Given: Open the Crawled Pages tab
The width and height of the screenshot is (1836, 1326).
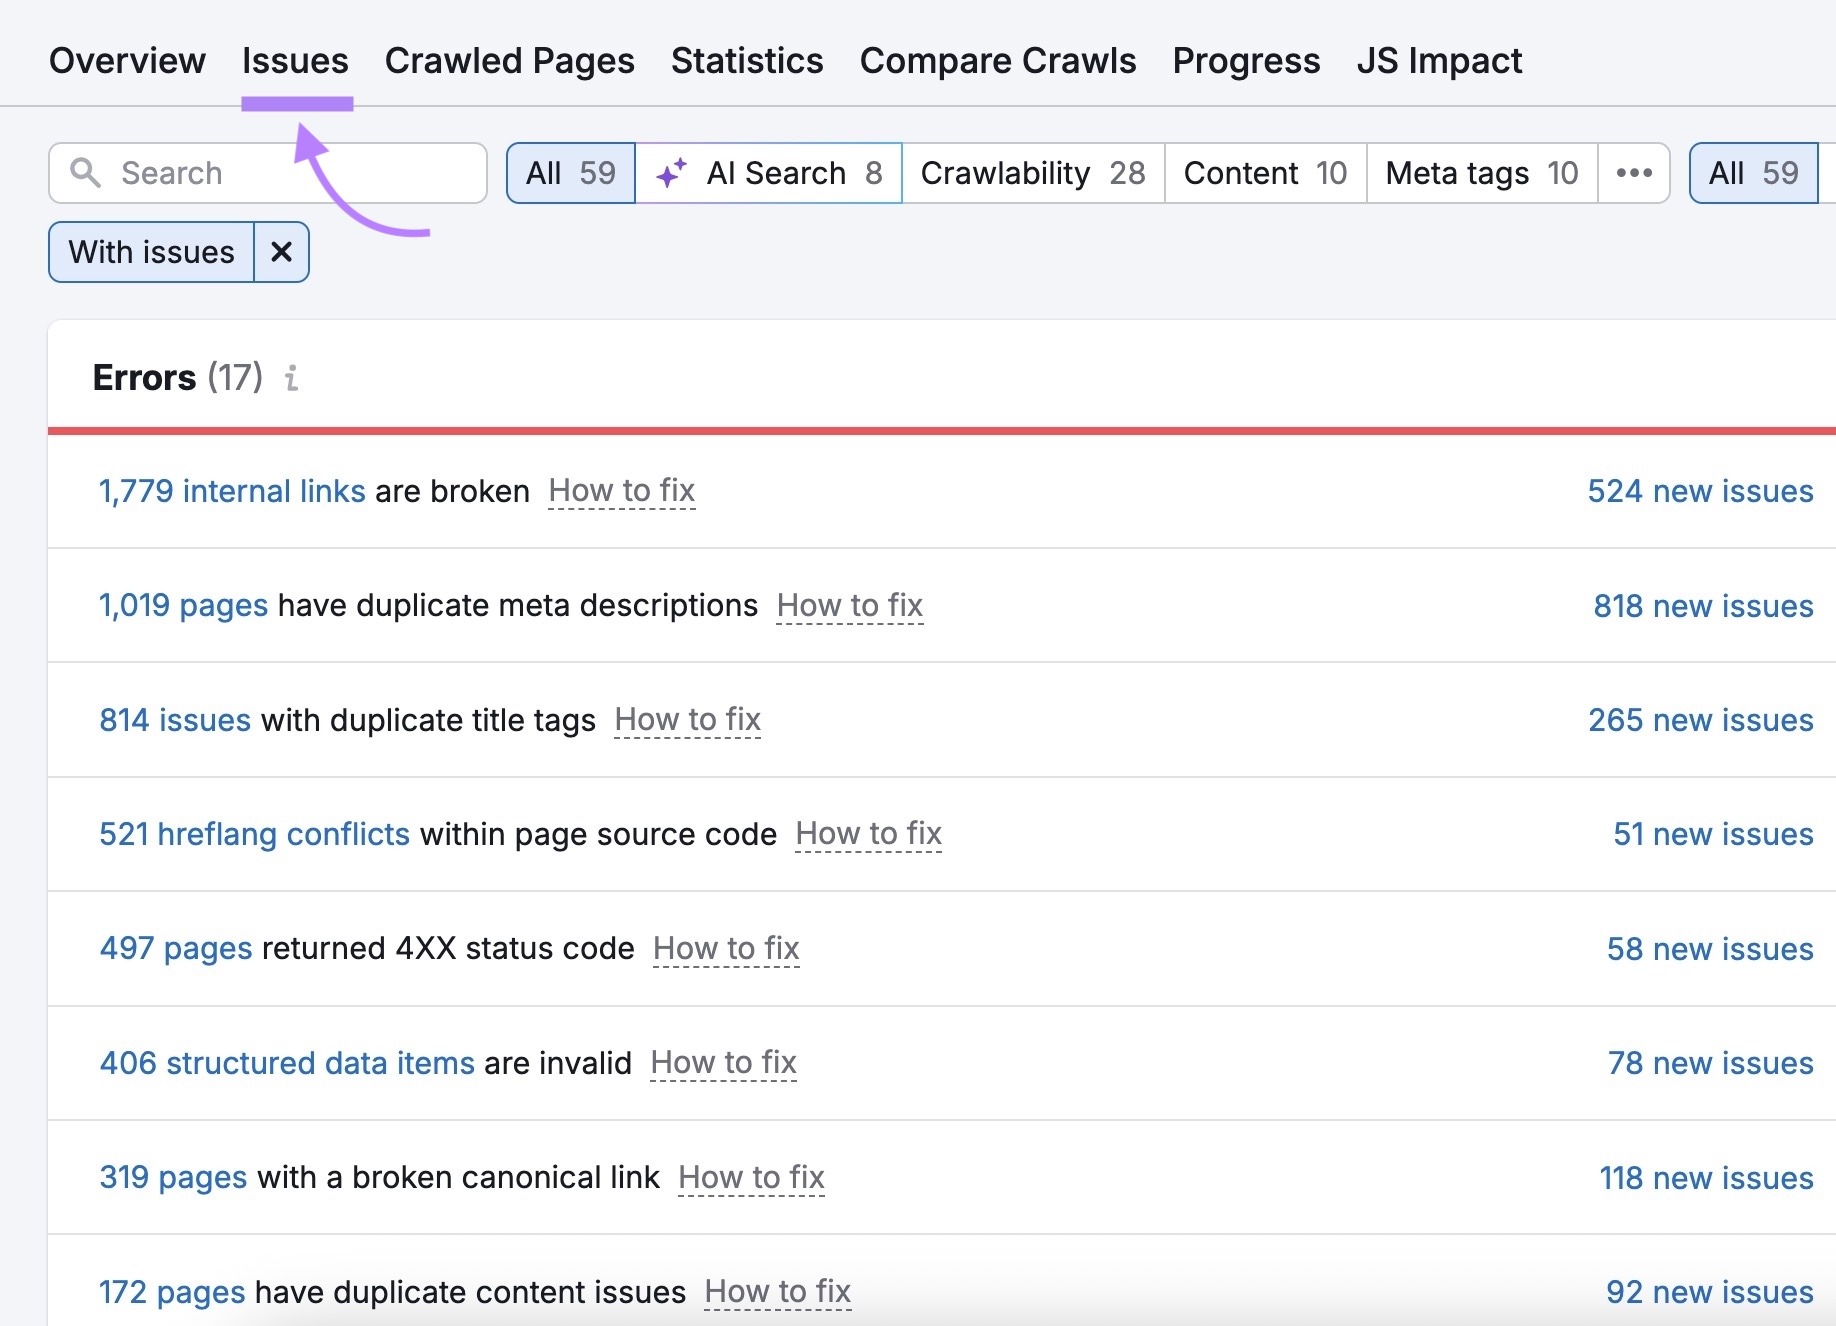Looking at the screenshot, I should pyautogui.click(x=509, y=60).
